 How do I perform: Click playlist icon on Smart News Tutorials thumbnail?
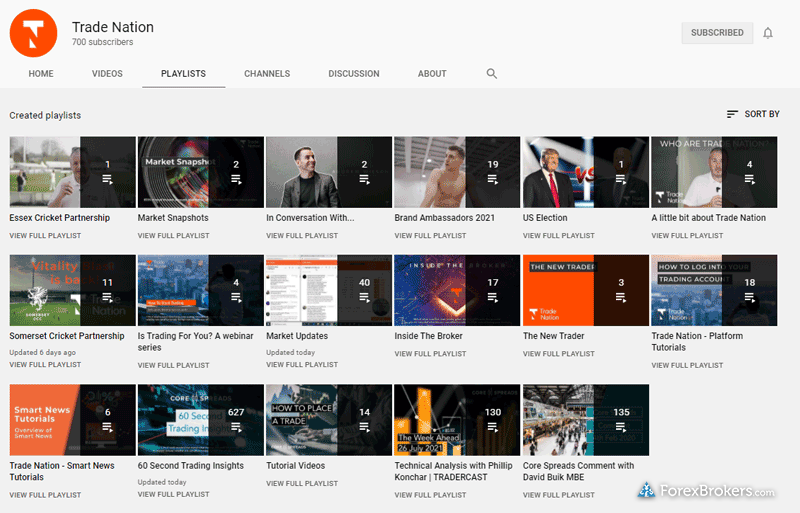(x=107, y=427)
